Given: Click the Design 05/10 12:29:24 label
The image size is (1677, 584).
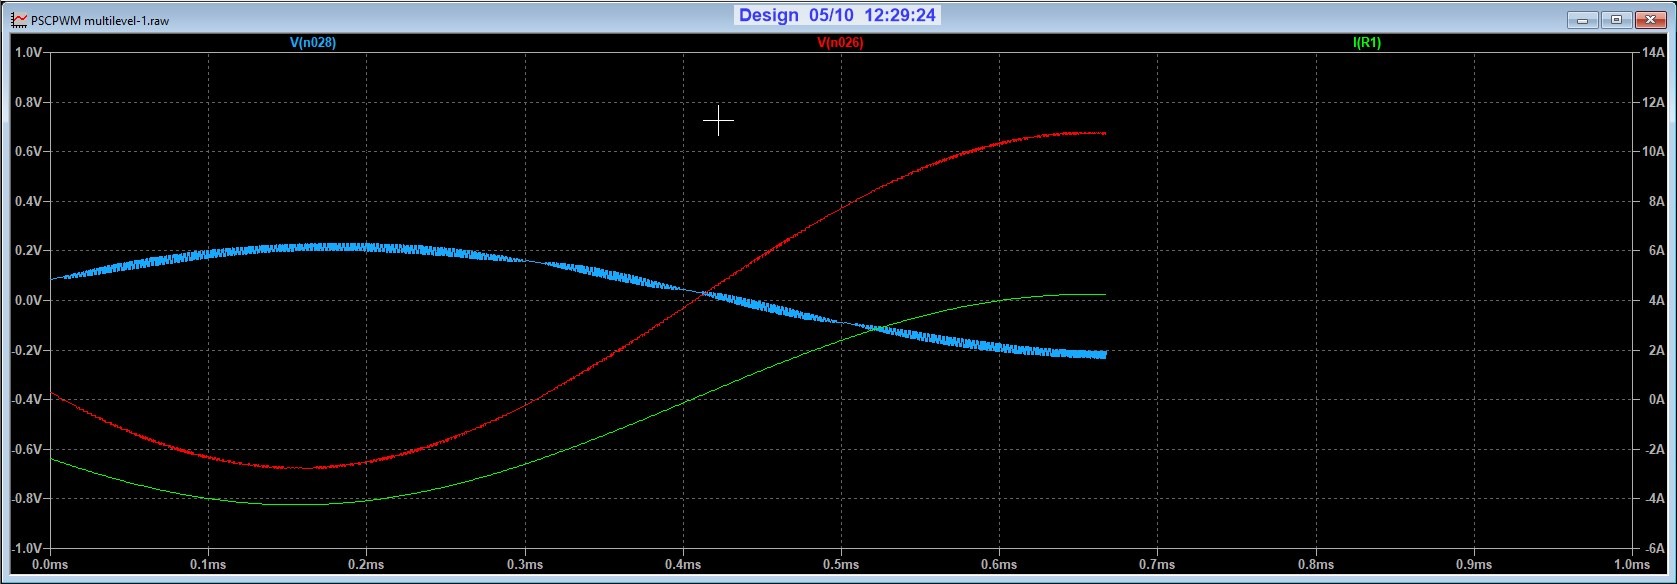Looking at the screenshot, I should (x=838, y=15).
